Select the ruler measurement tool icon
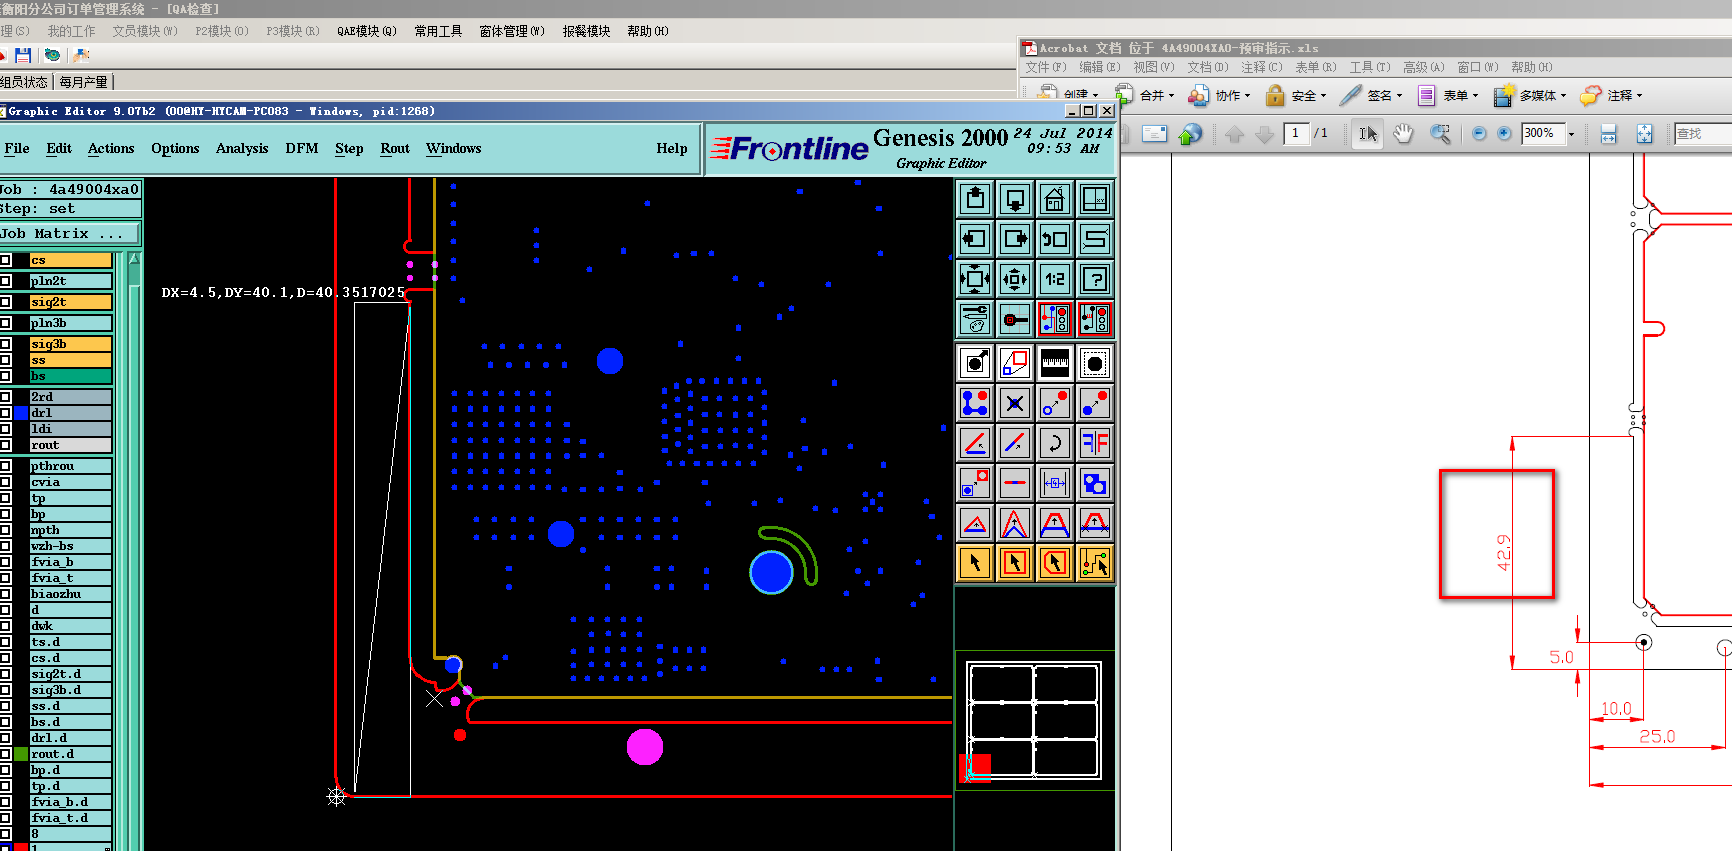Image resolution: width=1732 pixels, height=851 pixels. click(x=1055, y=363)
